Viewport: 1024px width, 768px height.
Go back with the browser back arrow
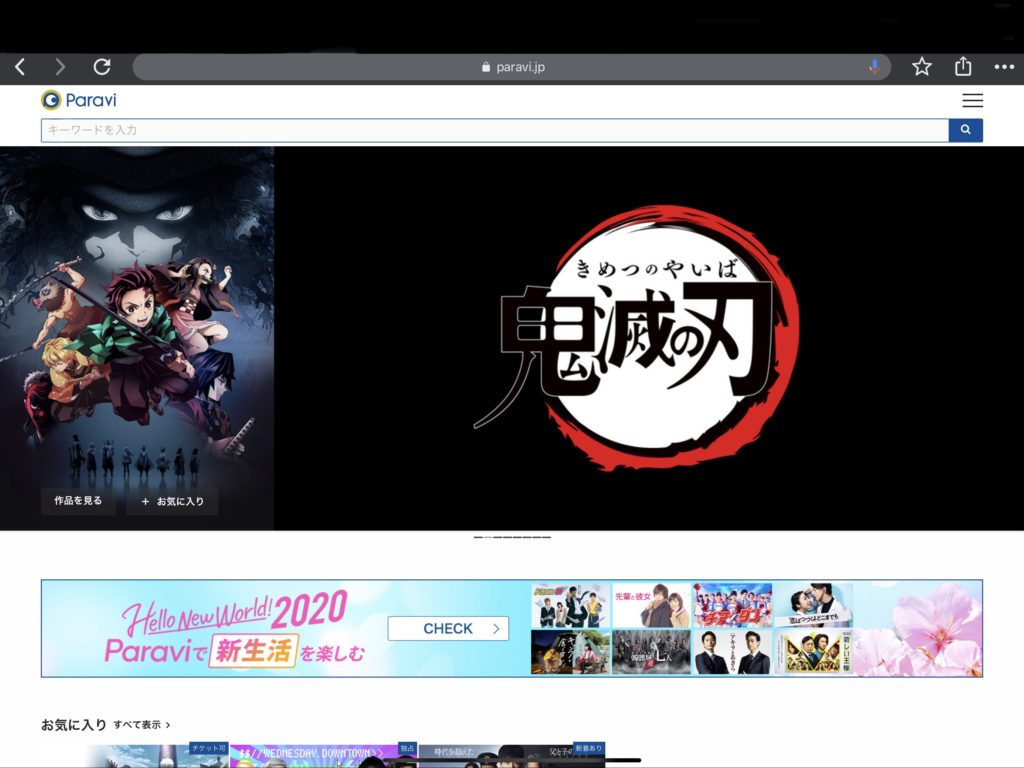(20, 67)
